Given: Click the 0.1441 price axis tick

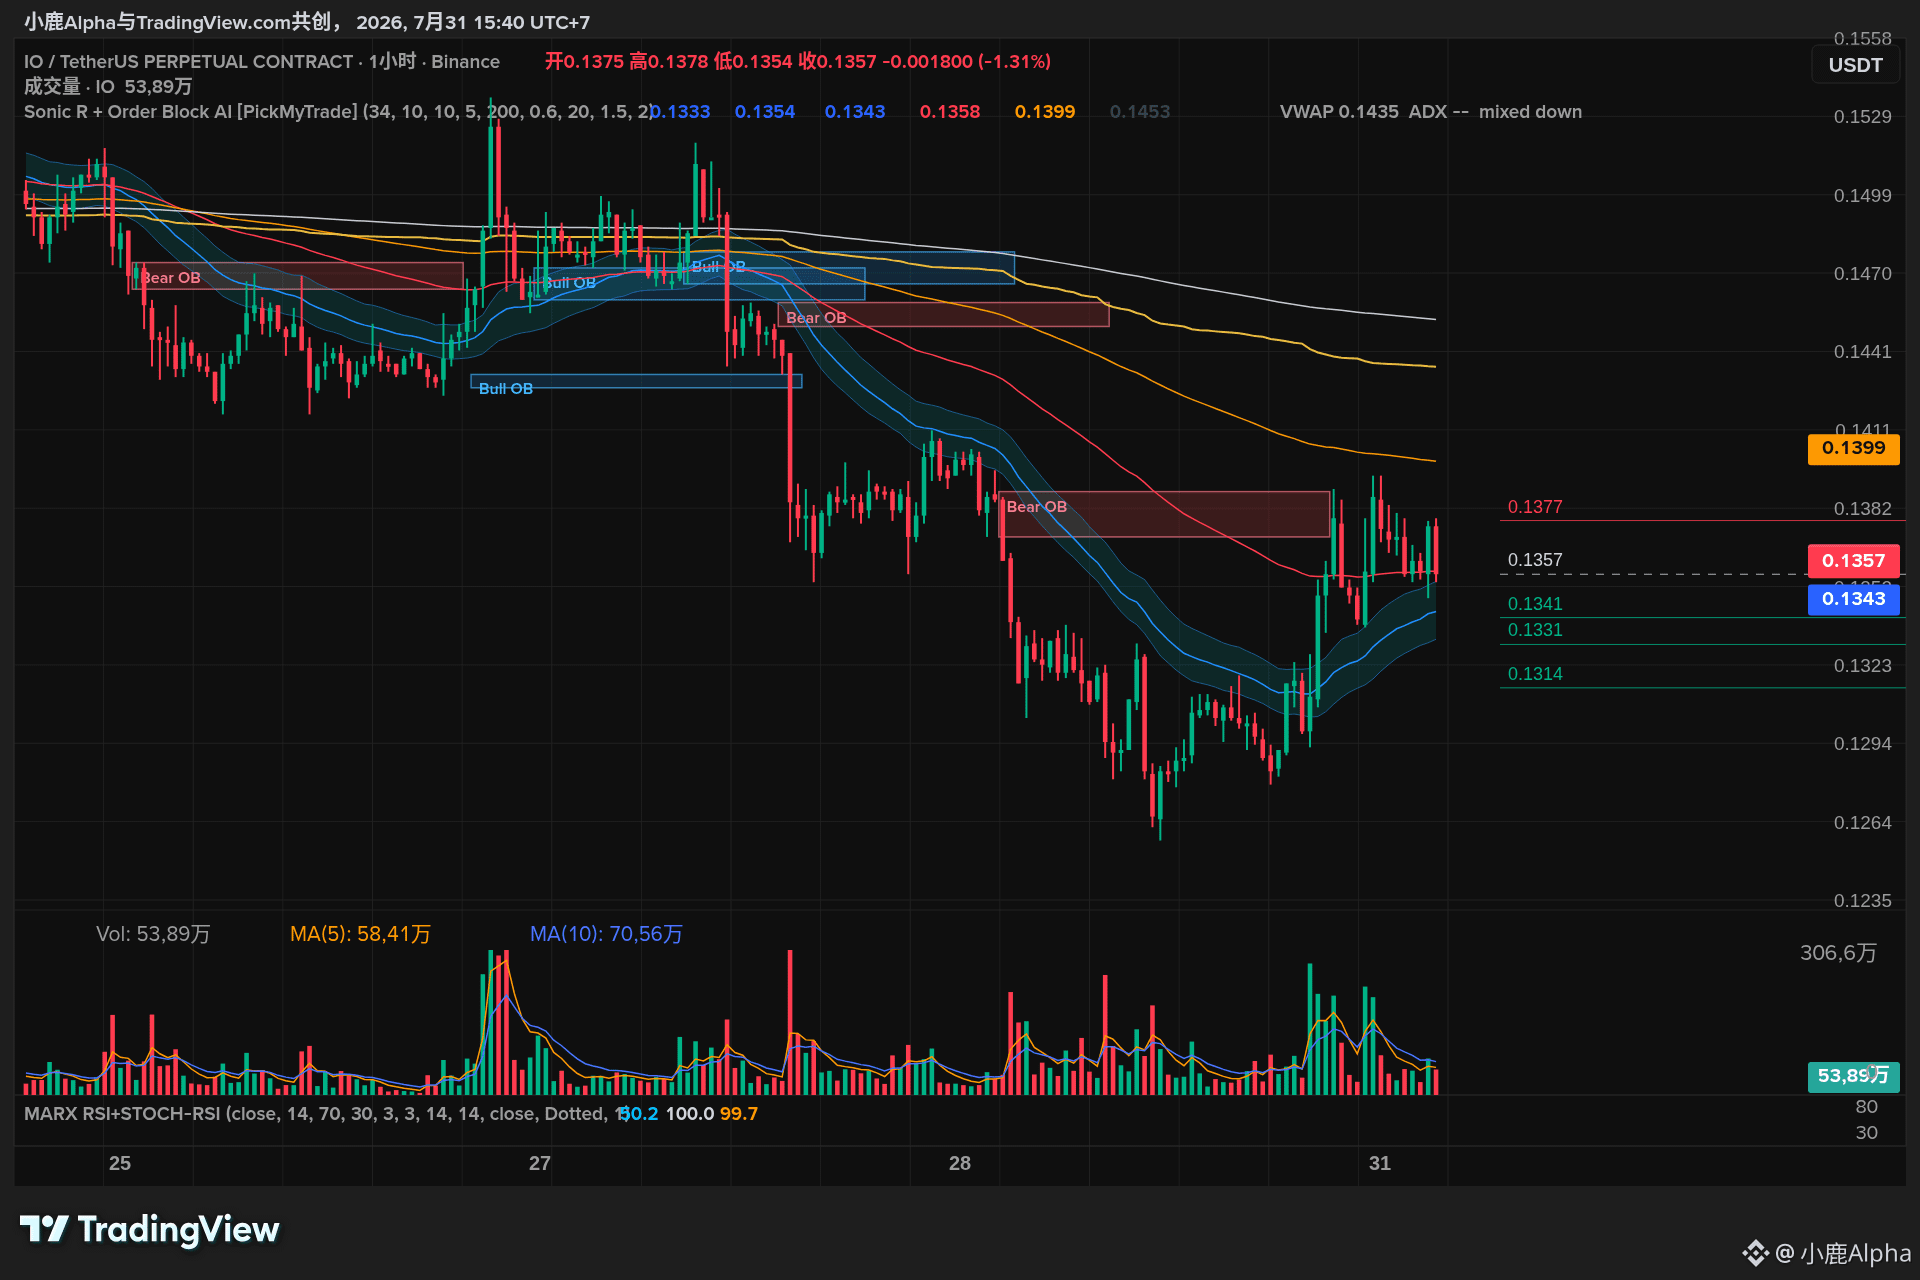Looking at the screenshot, I should tap(1862, 352).
